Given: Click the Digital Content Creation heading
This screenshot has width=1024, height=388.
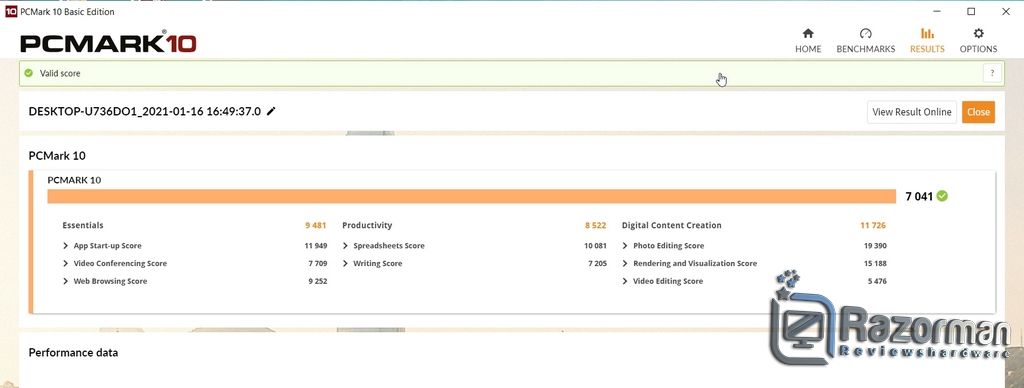Looking at the screenshot, I should point(671,225).
